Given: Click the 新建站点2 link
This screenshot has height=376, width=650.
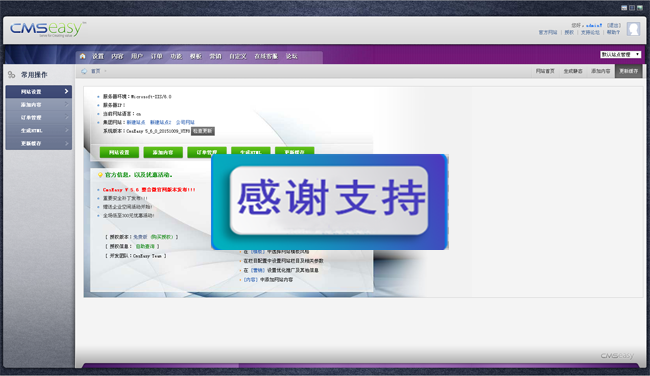Looking at the screenshot, I should coord(160,122).
